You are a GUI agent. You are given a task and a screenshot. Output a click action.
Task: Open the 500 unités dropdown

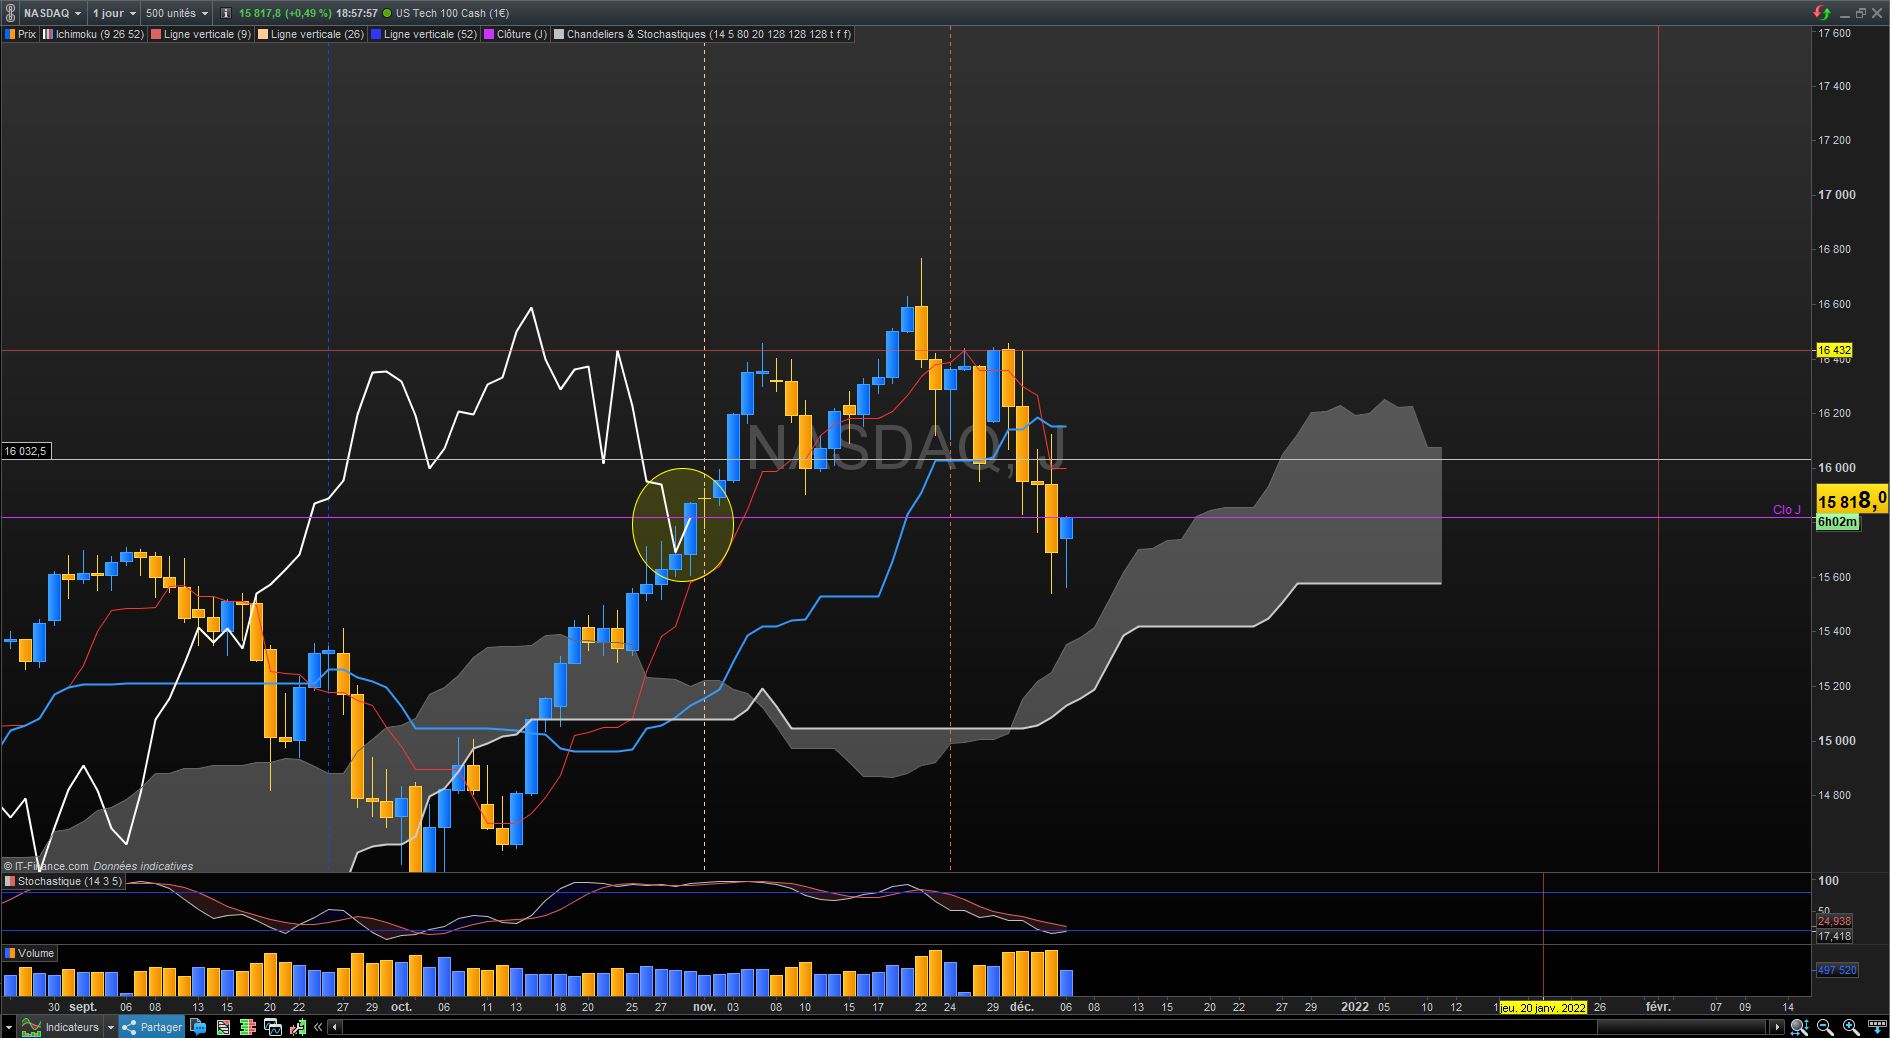click(176, 13)
